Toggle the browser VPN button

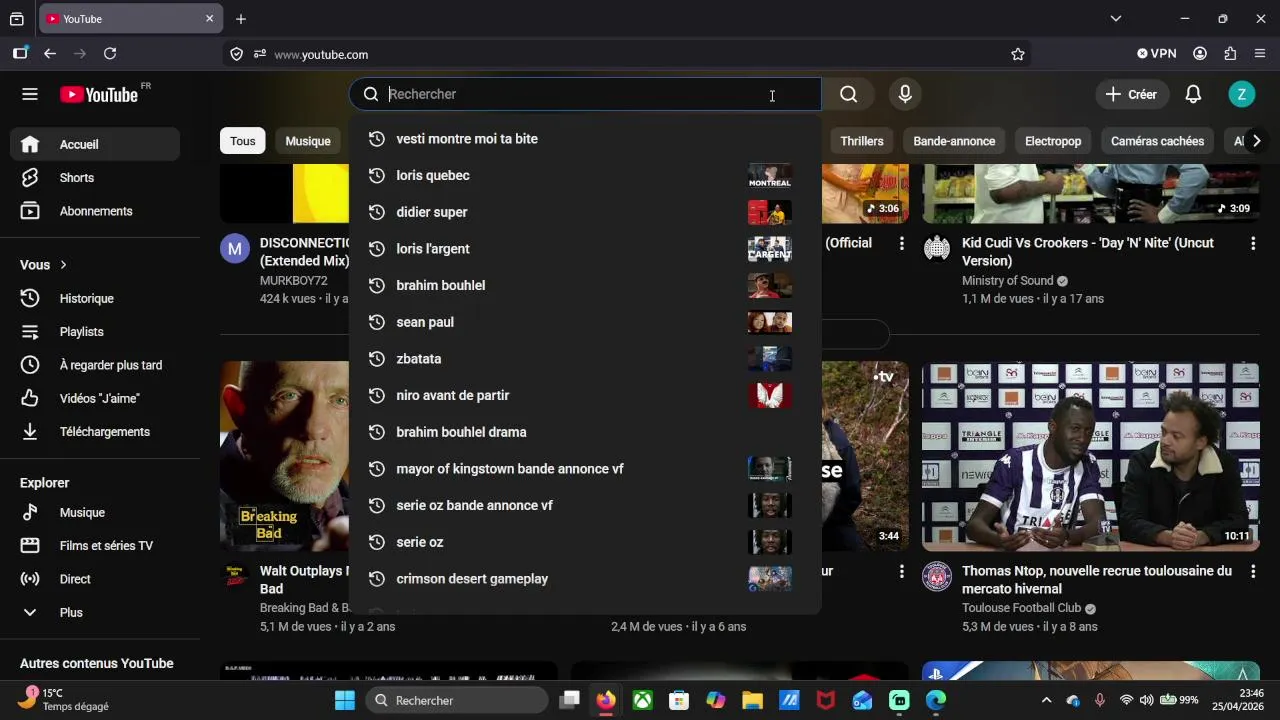coord(1157,54)
